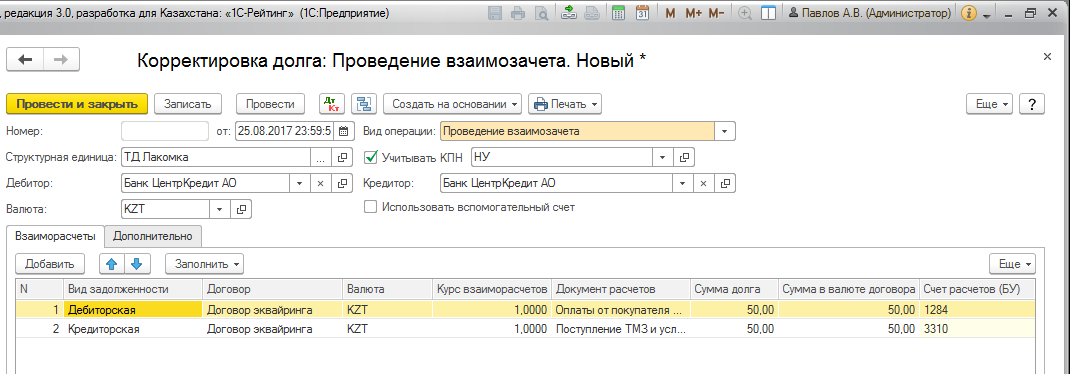Screen dimensions: 1070x374
Task: Open print preview from top toolbar
Action: [x=541, y=13]
